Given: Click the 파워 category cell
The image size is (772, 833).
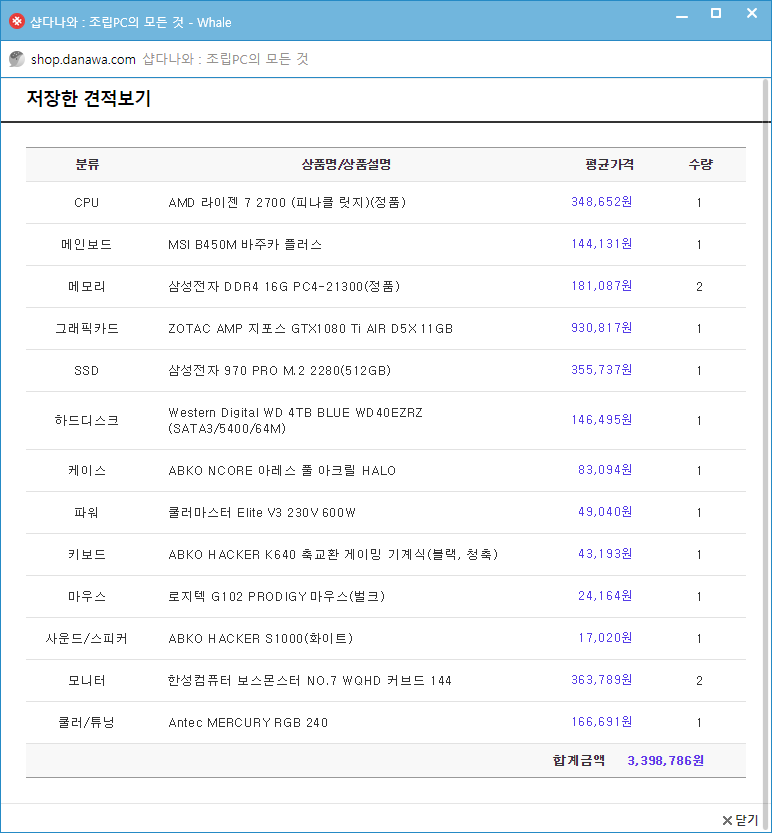Looking at the screenshot, I should (x=87, y=512).
